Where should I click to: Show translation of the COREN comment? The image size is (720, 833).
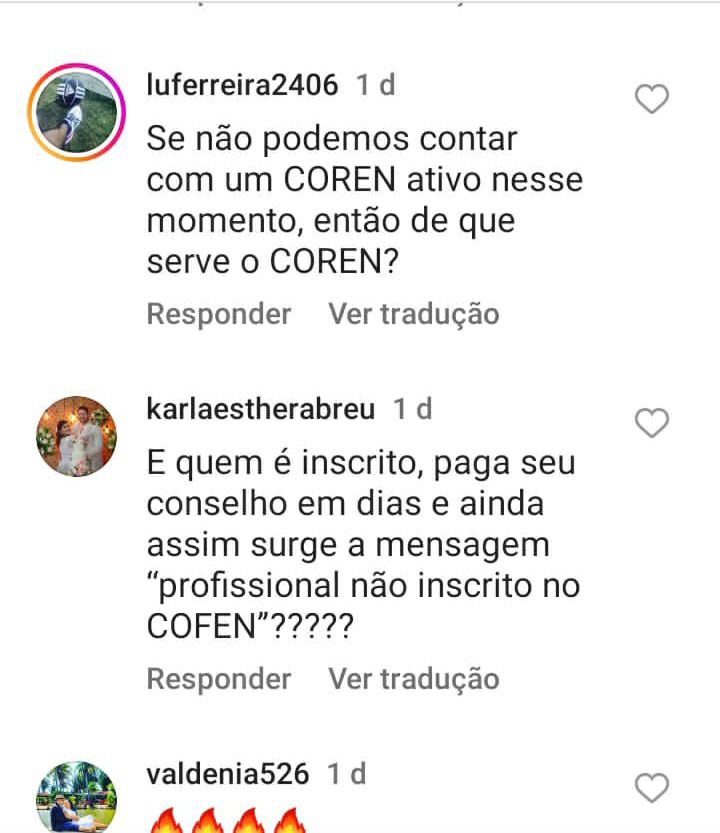[414, 313]
